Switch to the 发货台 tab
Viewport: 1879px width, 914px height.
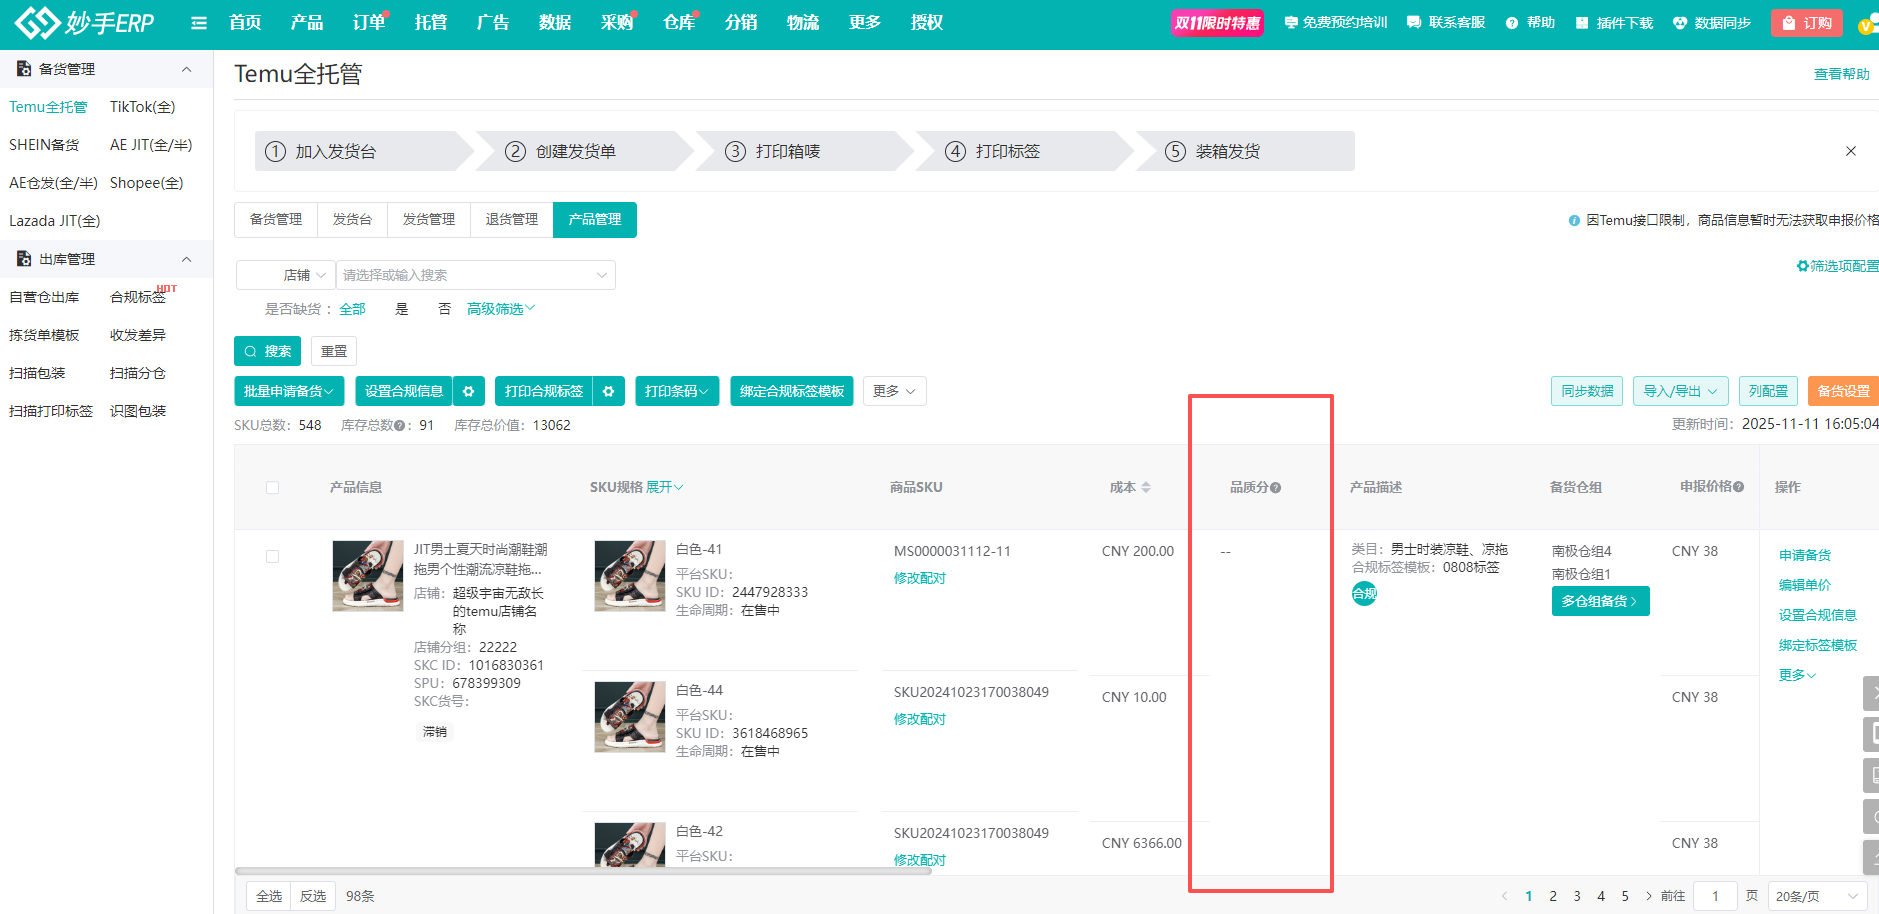[352, 219]
